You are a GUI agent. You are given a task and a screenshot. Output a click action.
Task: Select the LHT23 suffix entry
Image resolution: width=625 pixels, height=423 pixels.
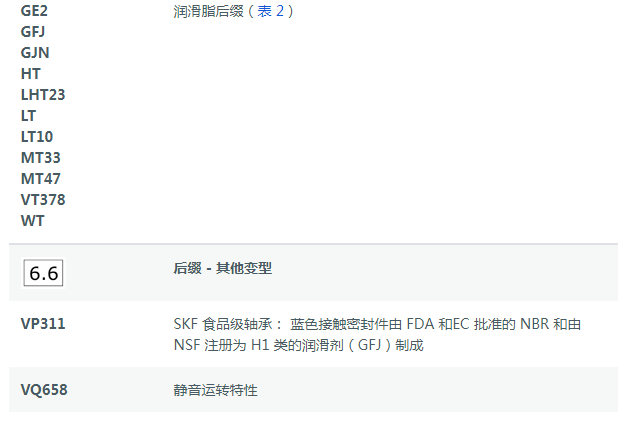[43, 95]
